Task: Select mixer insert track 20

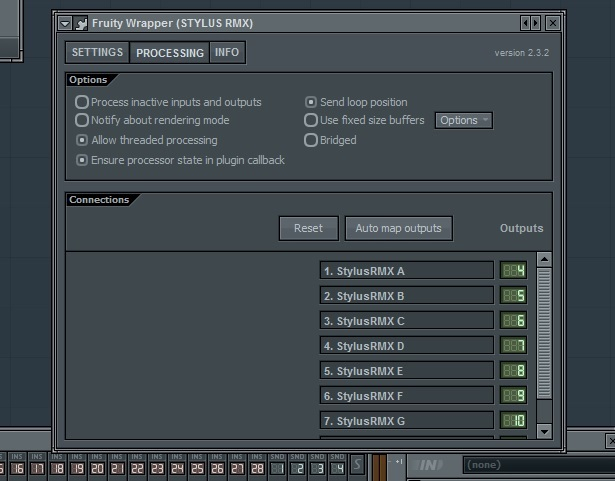Action: click(97, 466)
